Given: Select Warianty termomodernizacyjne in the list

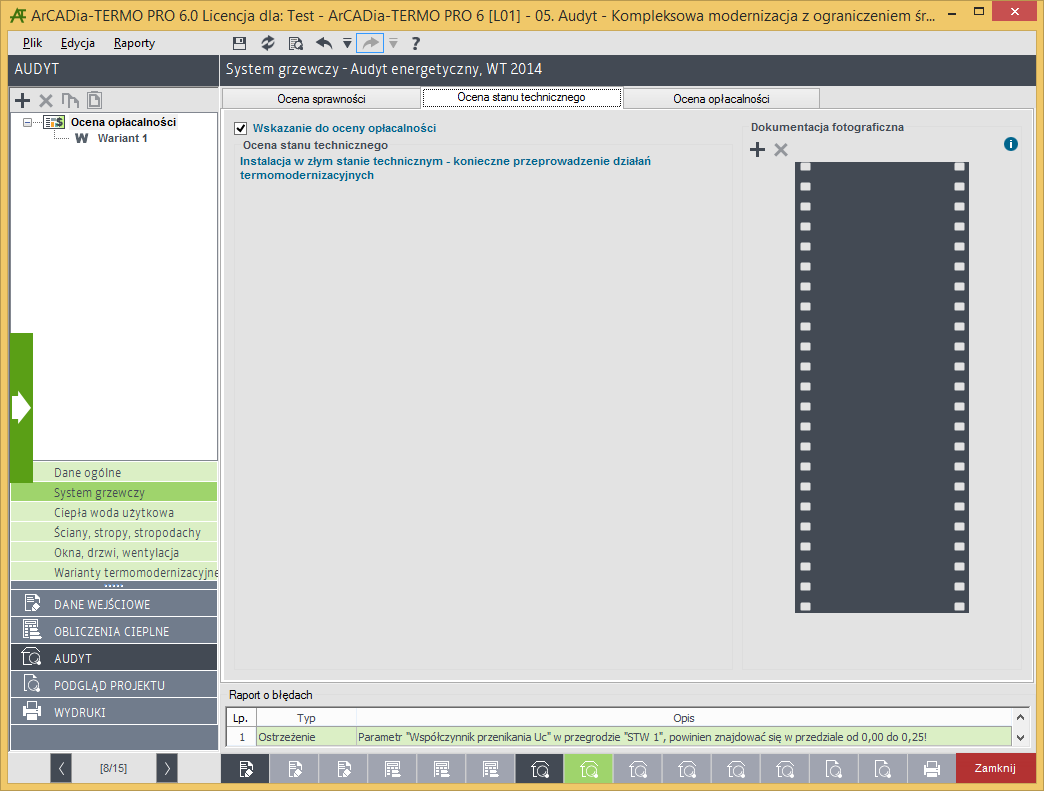Looking at the screenshot, I should (114, 572).
